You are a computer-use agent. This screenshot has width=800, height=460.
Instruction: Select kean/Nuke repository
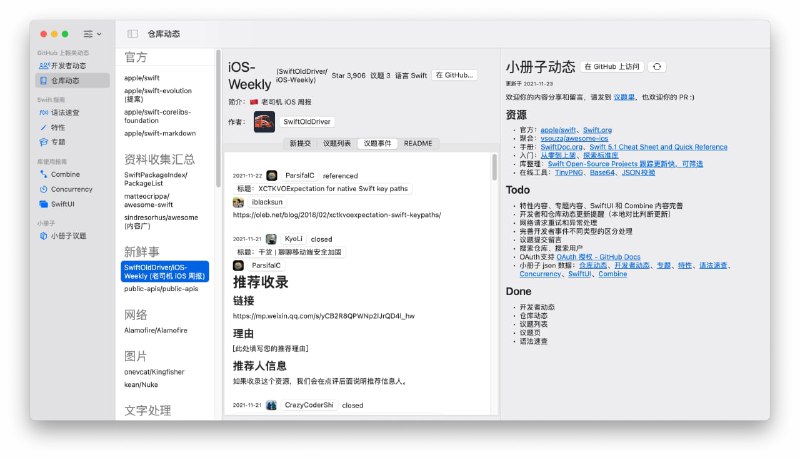[x=141, y=385]
